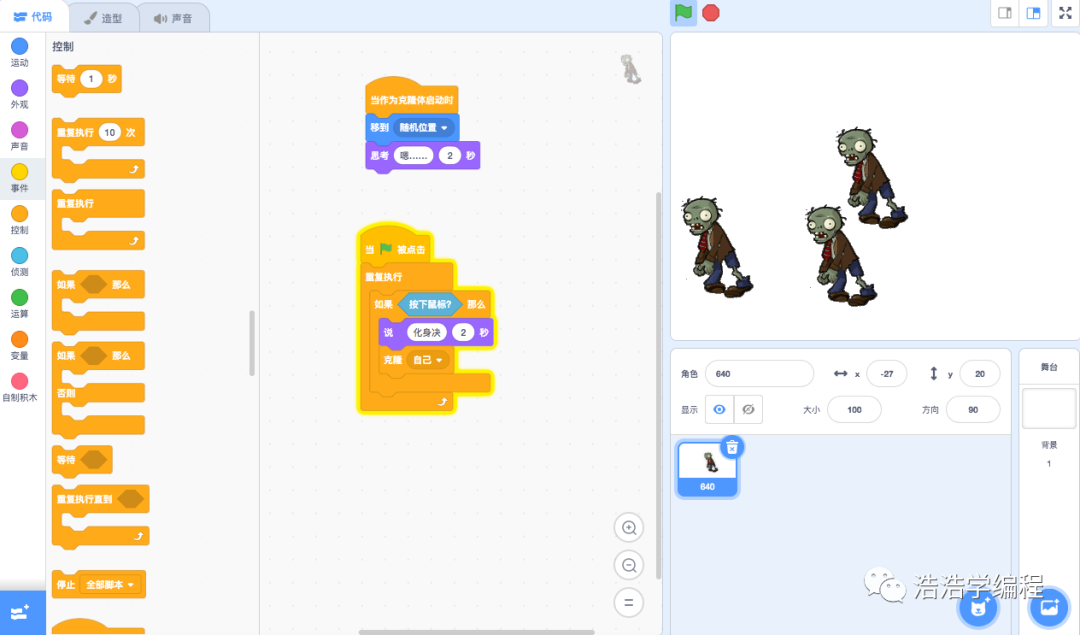Open the choose a backdrop button

point(1049,607)
